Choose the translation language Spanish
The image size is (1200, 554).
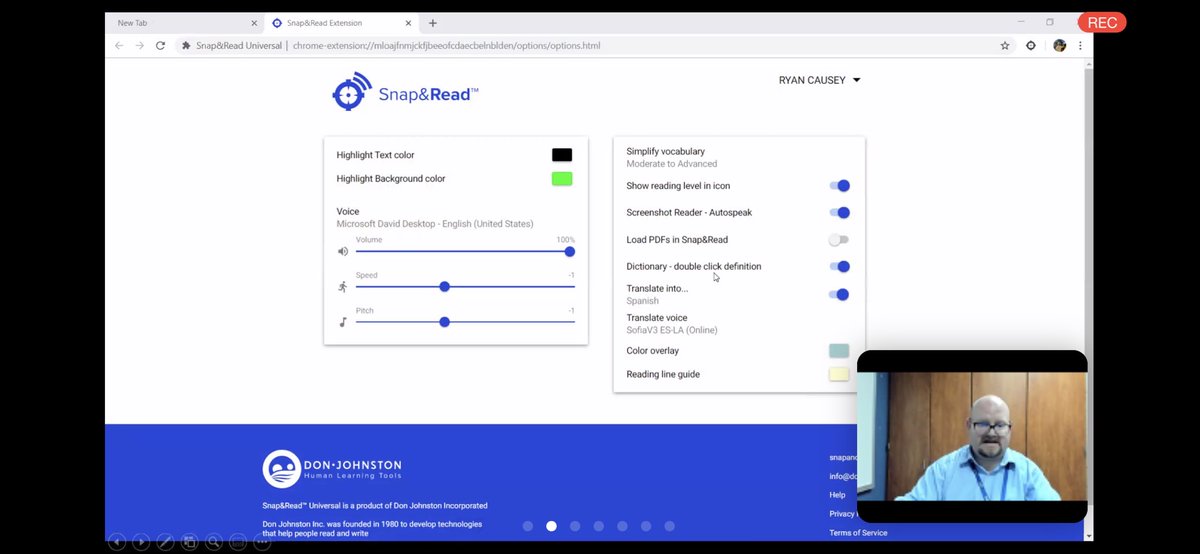point(642,301)
